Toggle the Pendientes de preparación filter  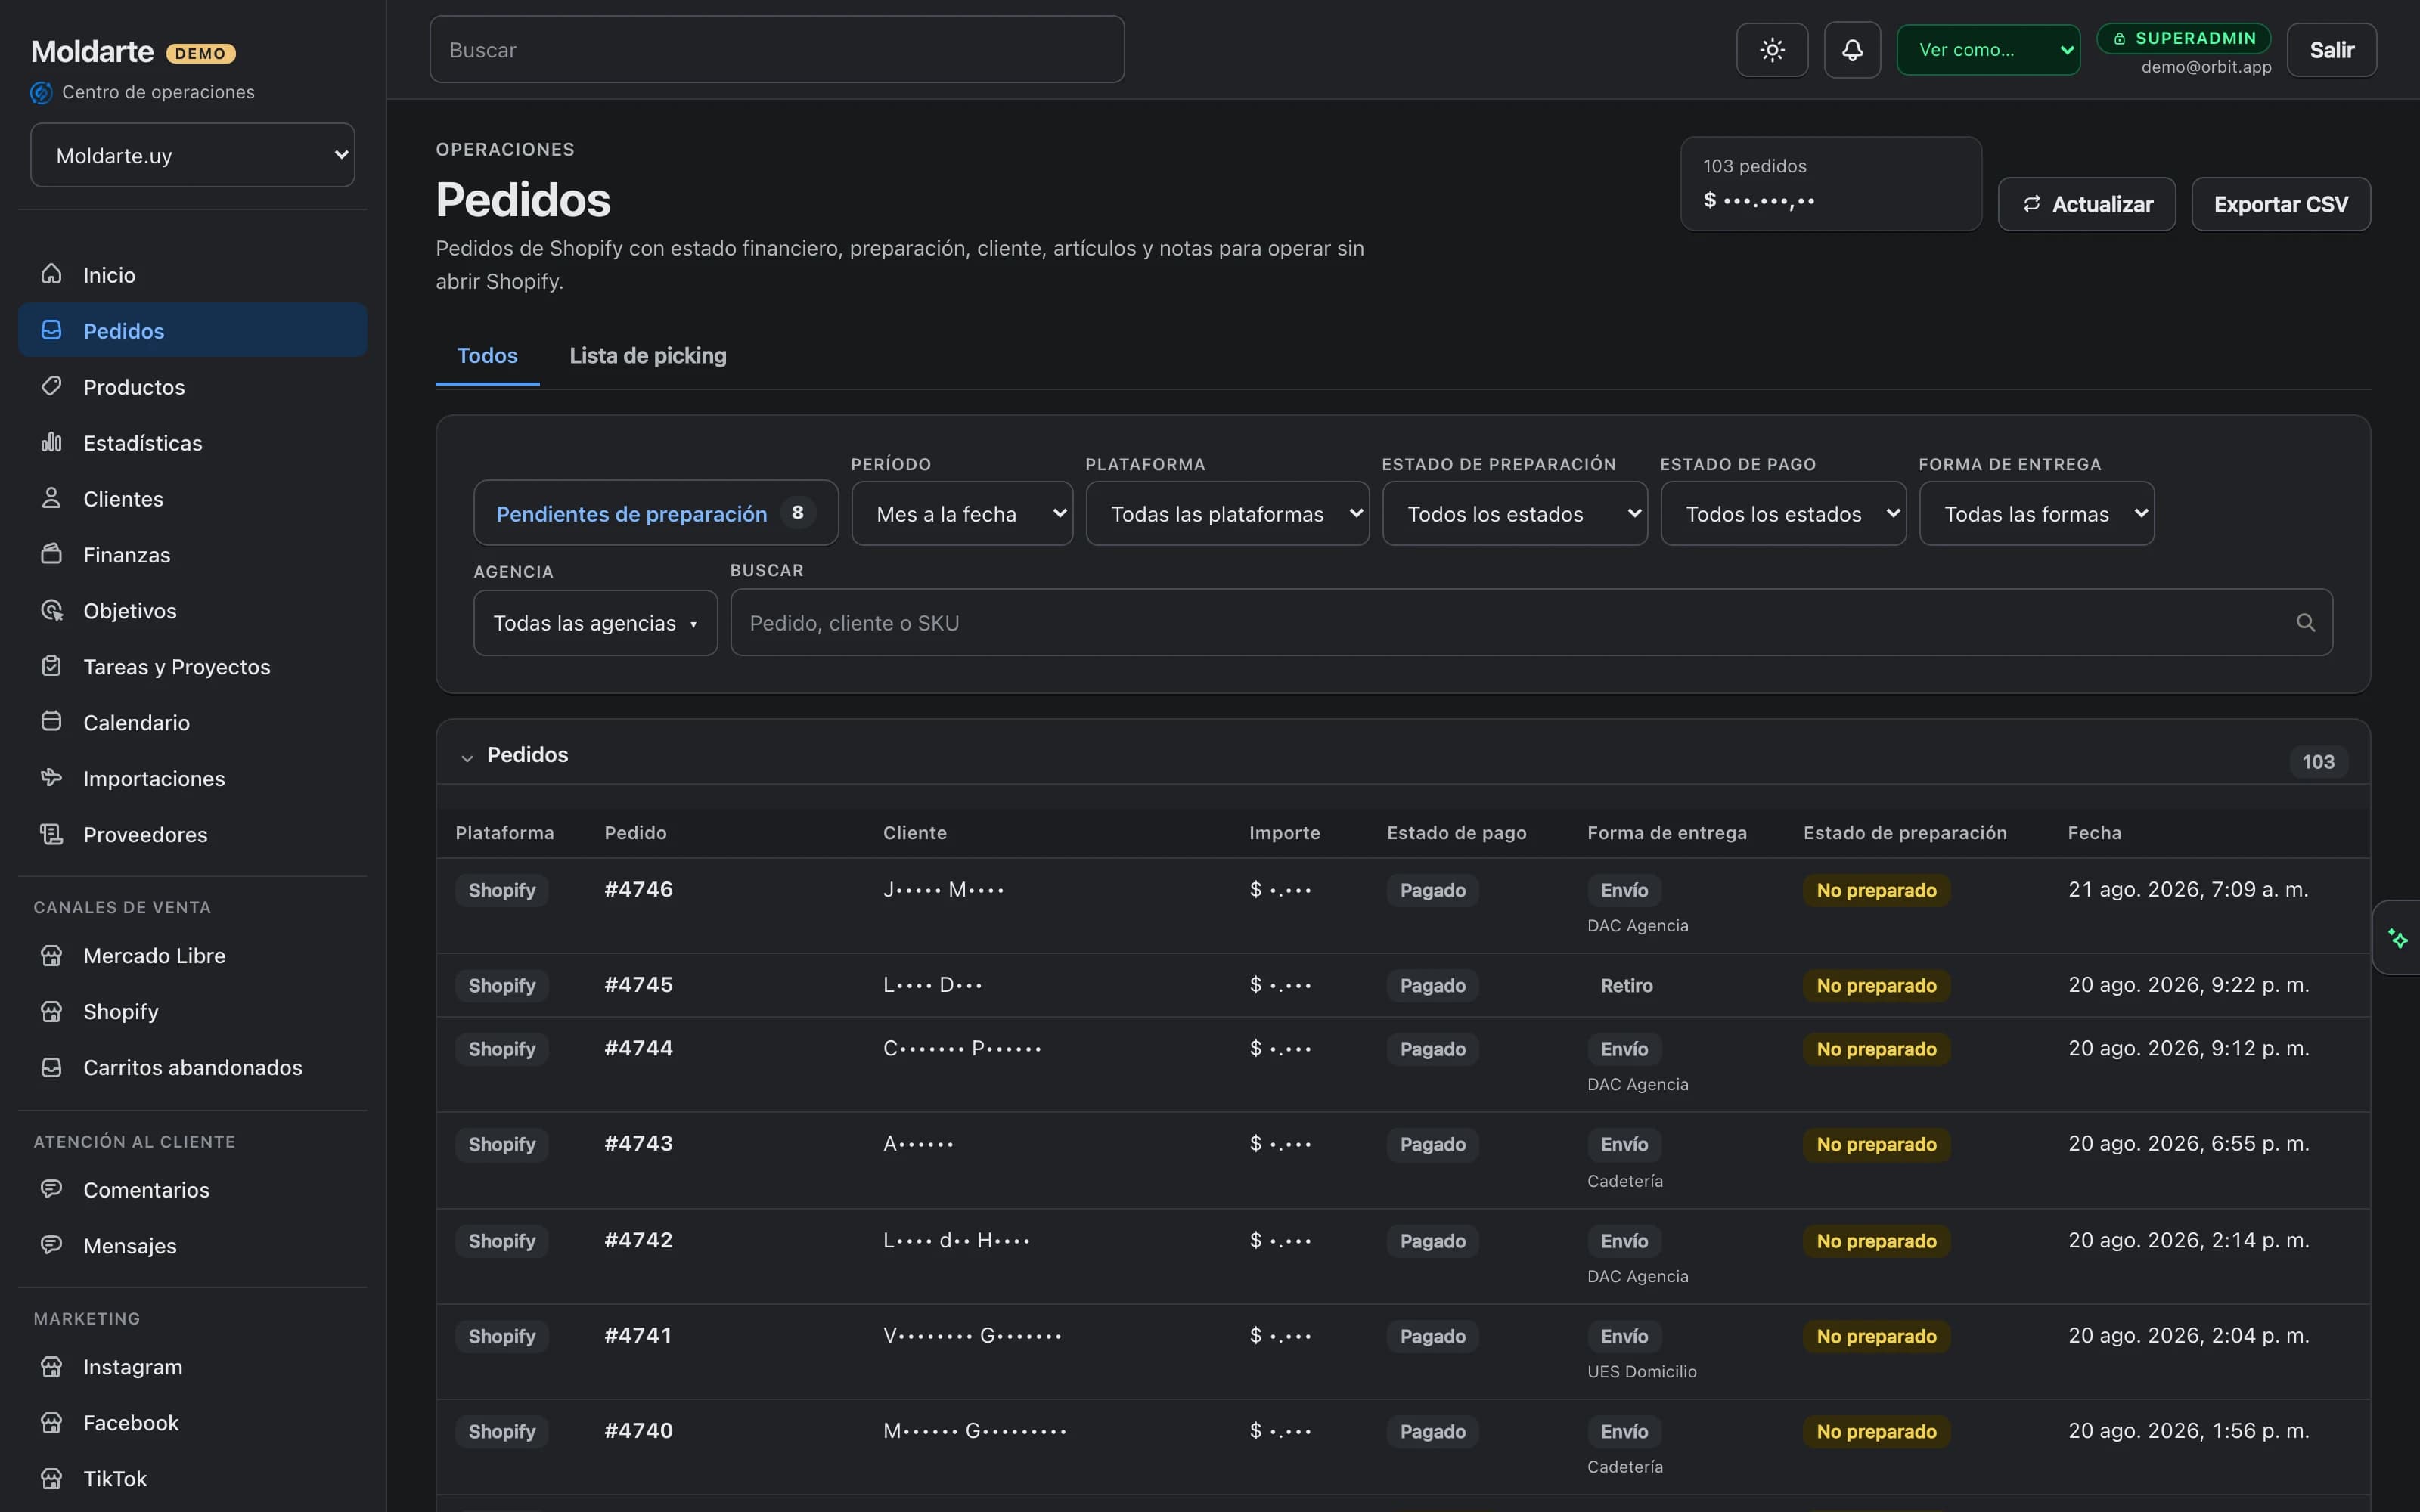(656, 513)
